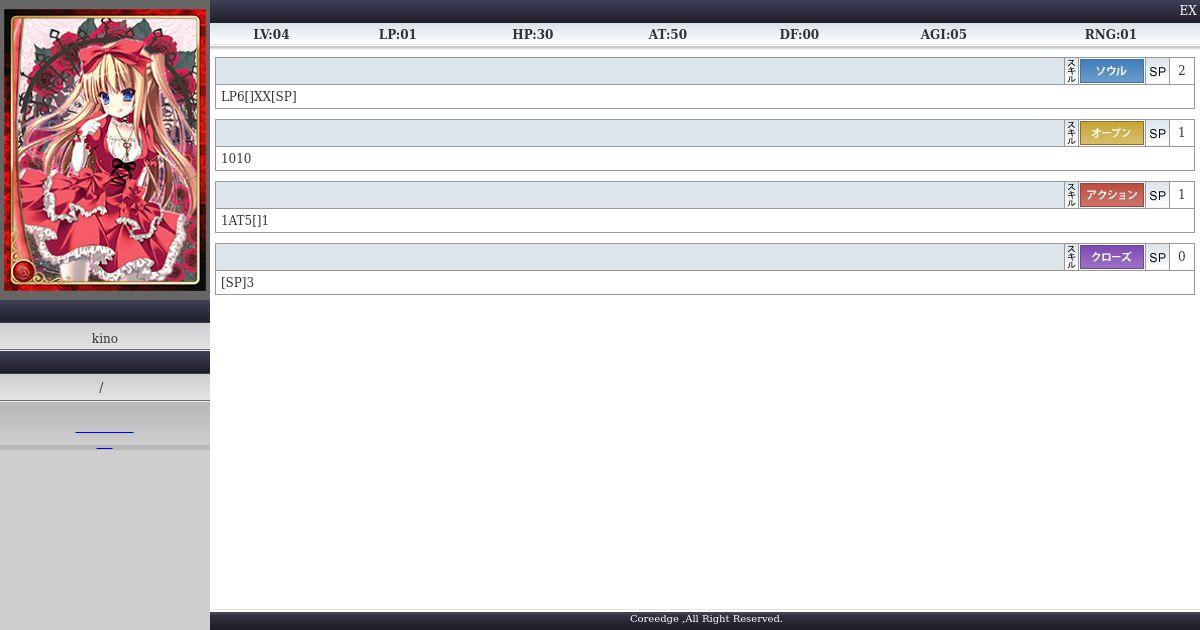Screen dimensions: 1200x630
Task: Click the スキル label beside クローズ
Action: point(1071,257)
